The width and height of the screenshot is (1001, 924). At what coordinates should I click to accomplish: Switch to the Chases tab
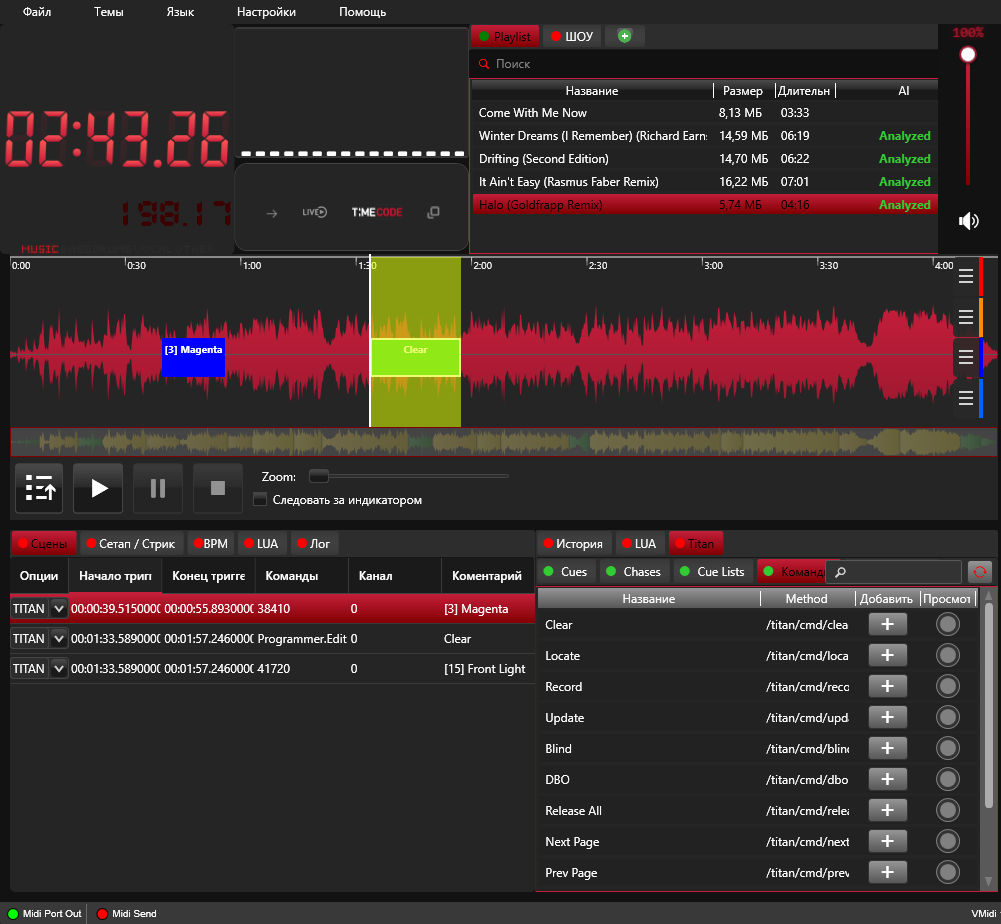633,572
